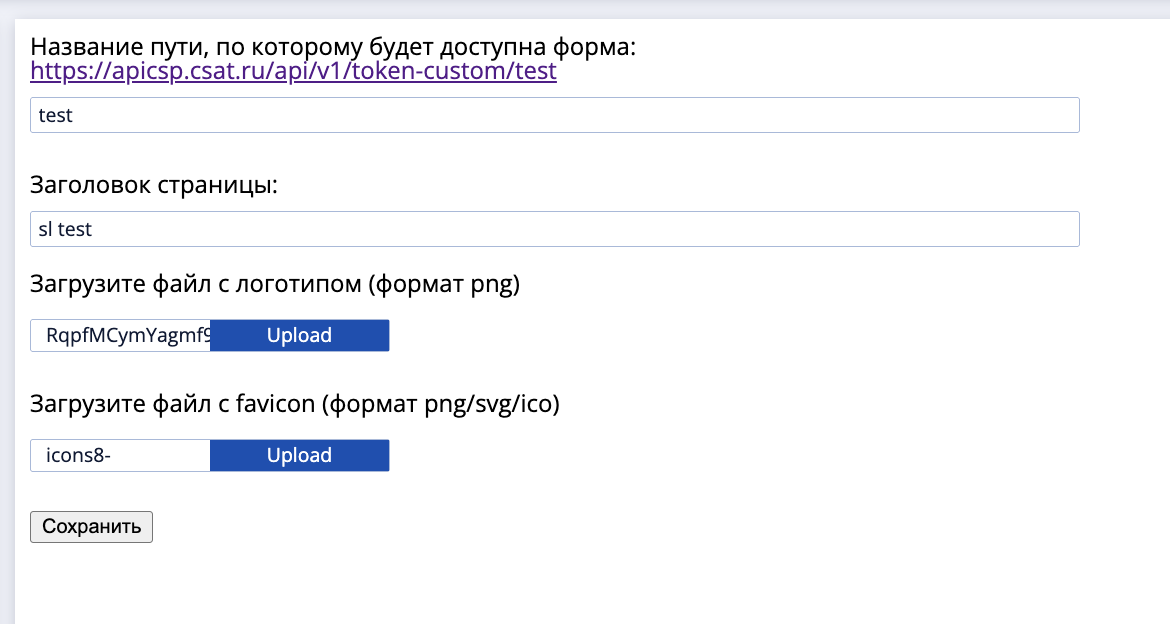Click "(формат png)" in the logo label
The image size is (1170, 624).
443,285
